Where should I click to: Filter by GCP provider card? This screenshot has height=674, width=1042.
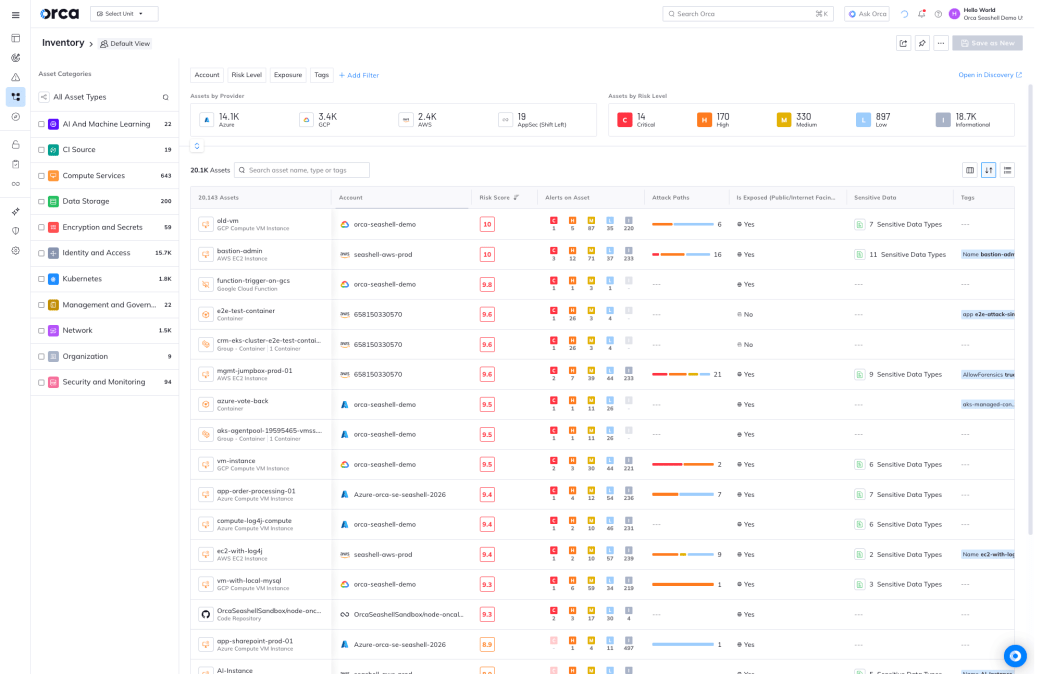pyautogui.click(x=319, y=120)
